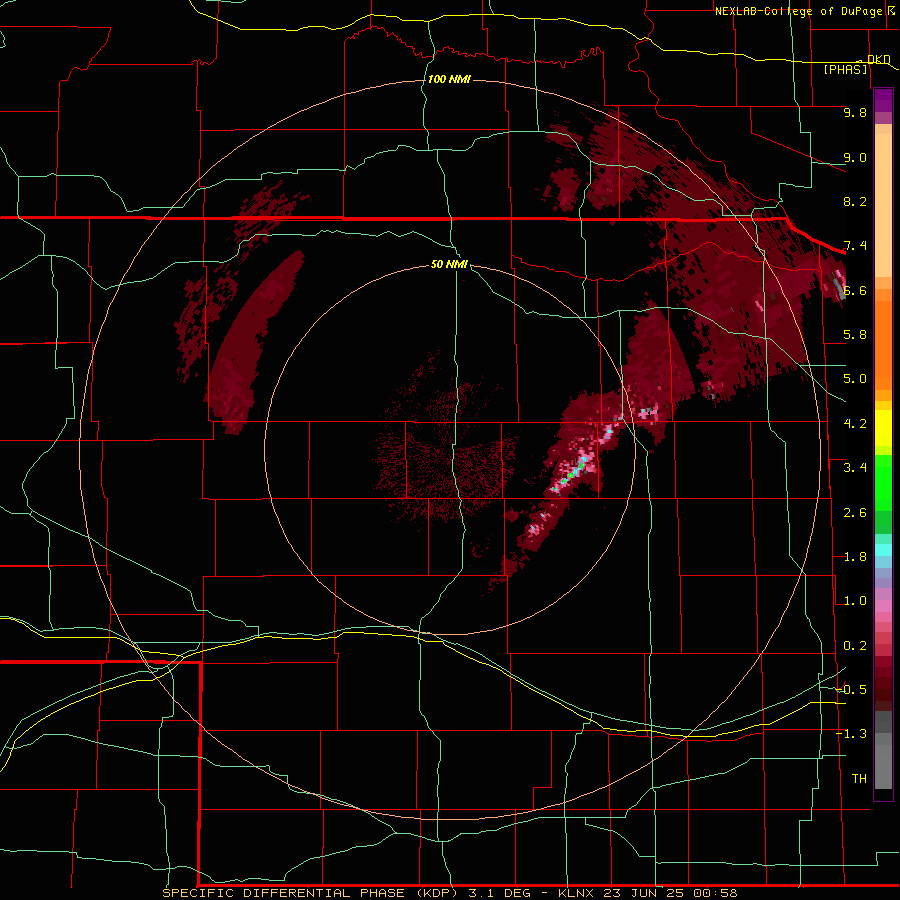The height and width of the screenshot is (900, 900).
Task: Pick the bright green band of legend
Action: (x=883, y=482)
